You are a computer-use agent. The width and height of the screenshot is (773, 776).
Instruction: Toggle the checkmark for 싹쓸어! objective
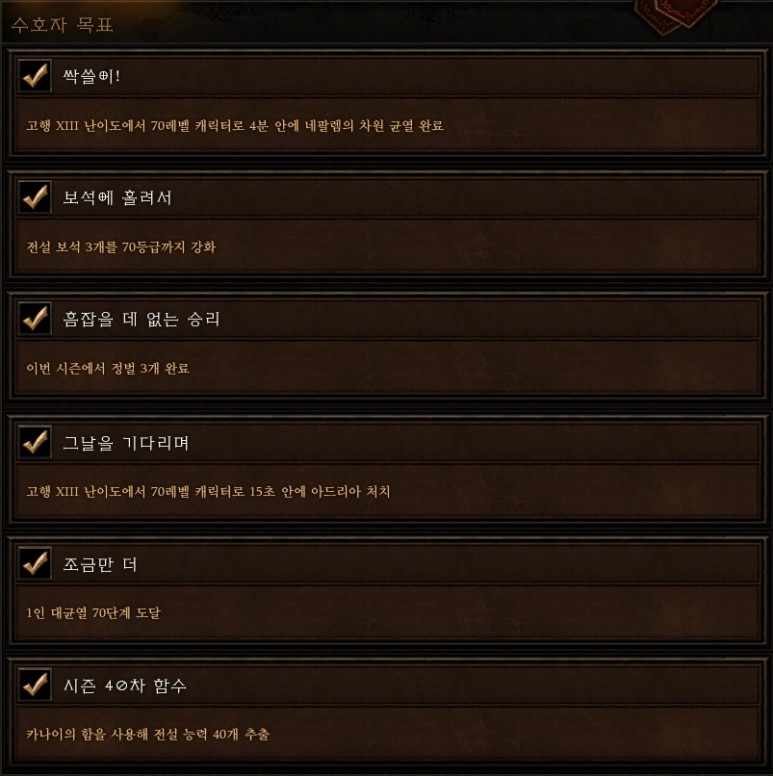[x=35, y=76]
